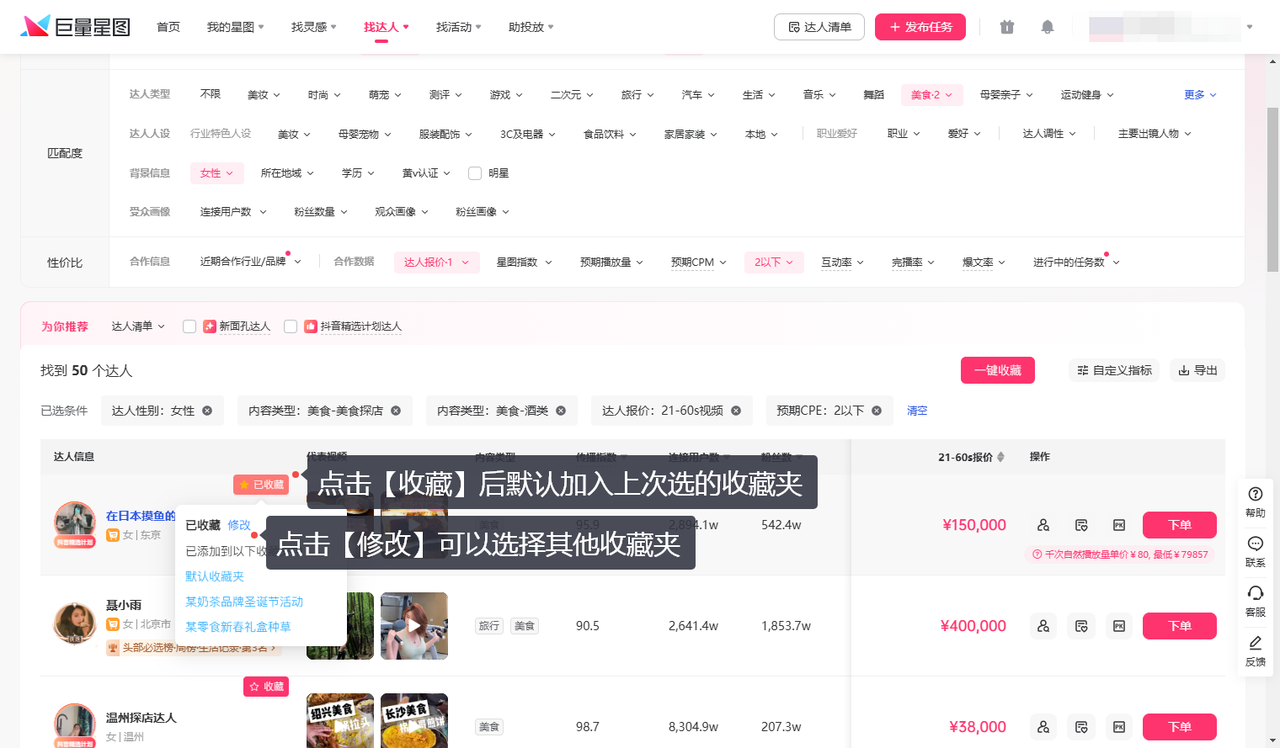
Task: Expand the 所在地域 dropdown
Action: pyautogui.click(x=286, y=173)
